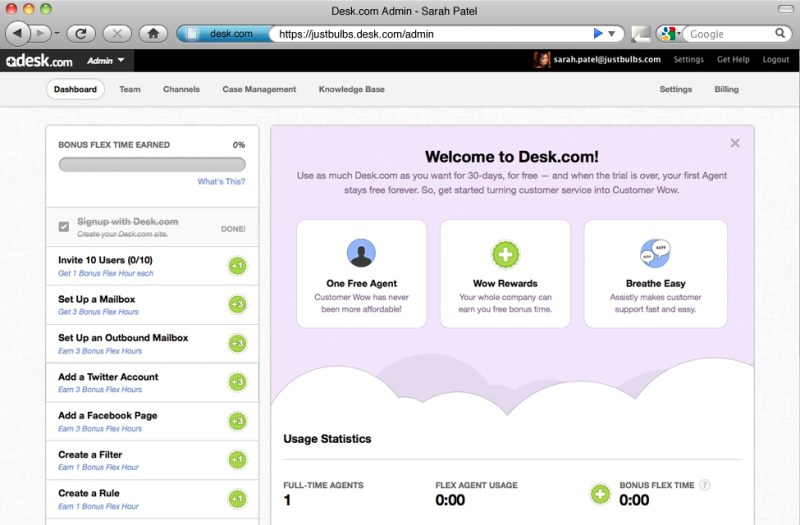800x525 pixels.
Task: Click the Wow Rewards green plus icon
Action: [x=505, y=254]
